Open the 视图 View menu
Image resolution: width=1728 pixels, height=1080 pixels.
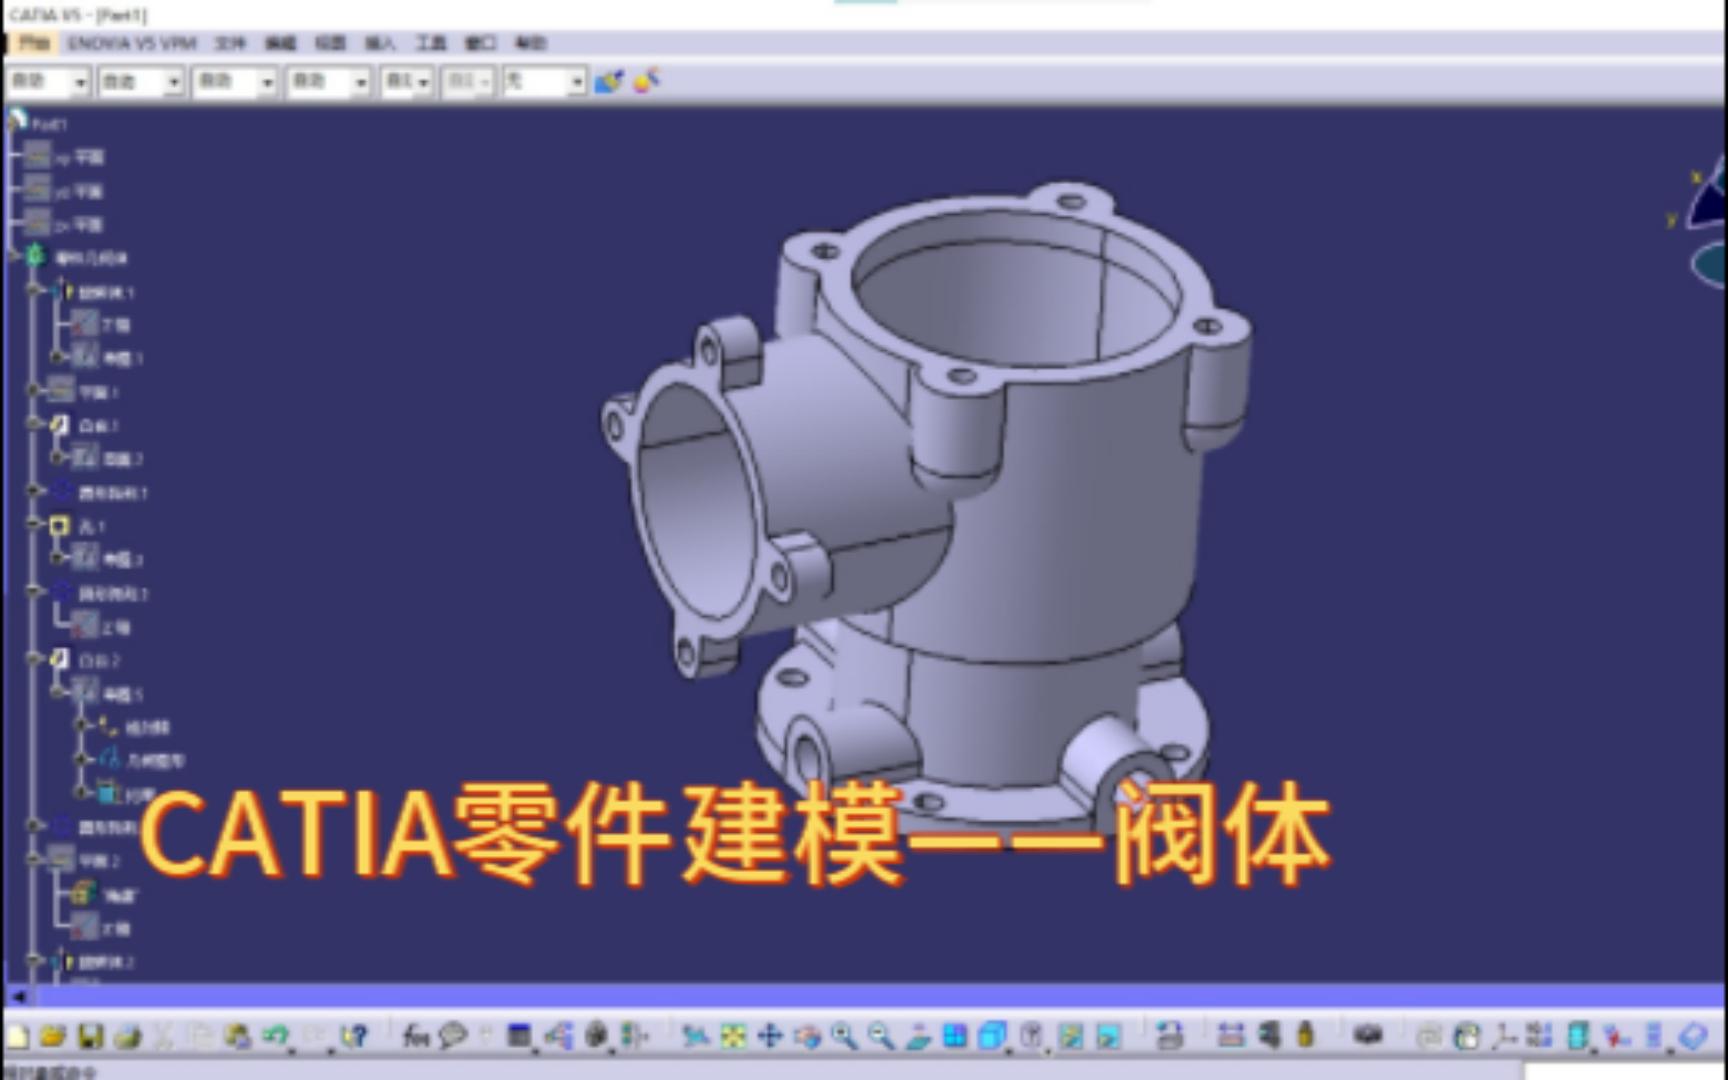click(330, 43)
